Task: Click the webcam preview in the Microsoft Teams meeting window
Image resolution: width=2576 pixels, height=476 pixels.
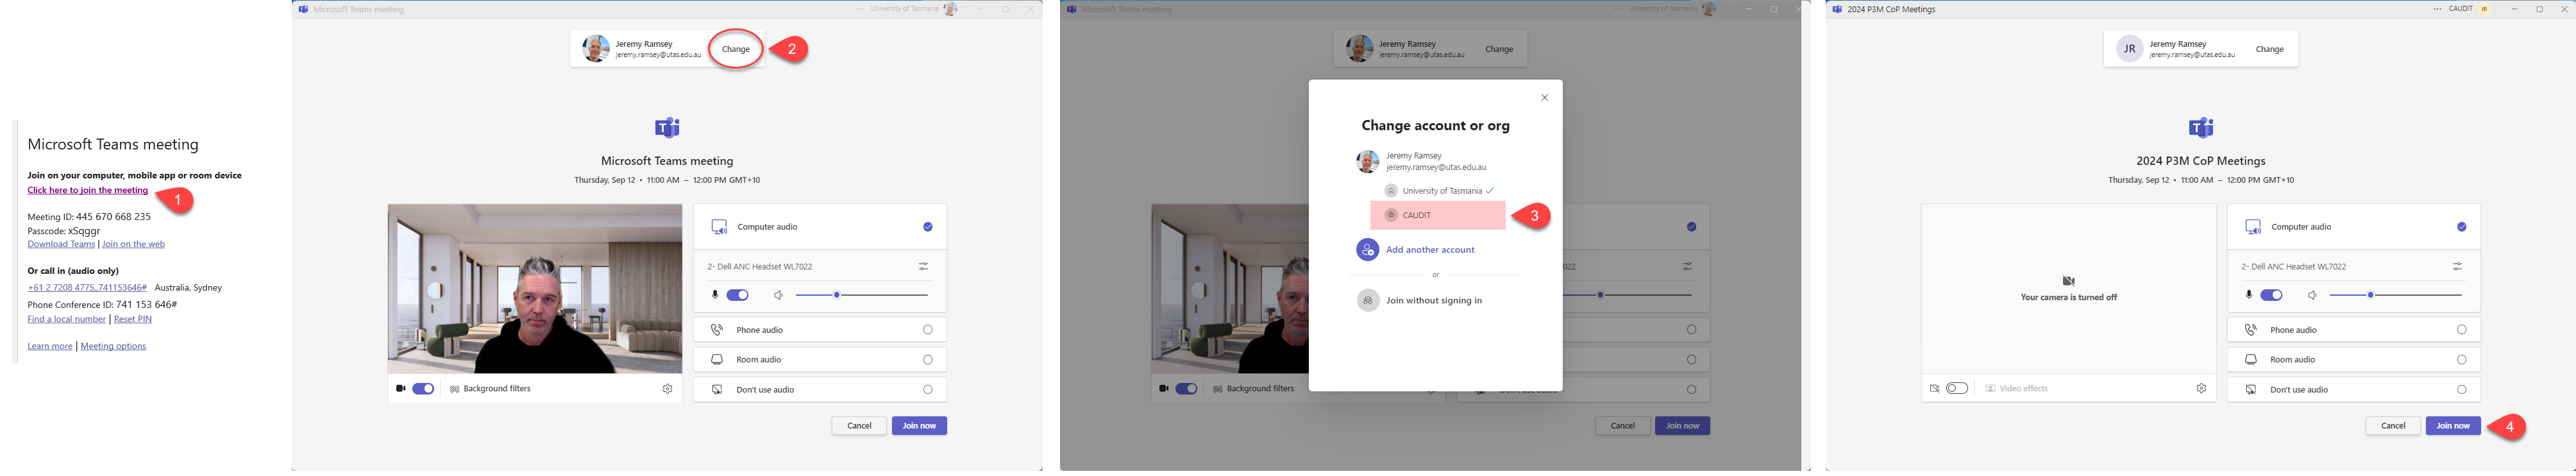Action: tap(535, 289)
